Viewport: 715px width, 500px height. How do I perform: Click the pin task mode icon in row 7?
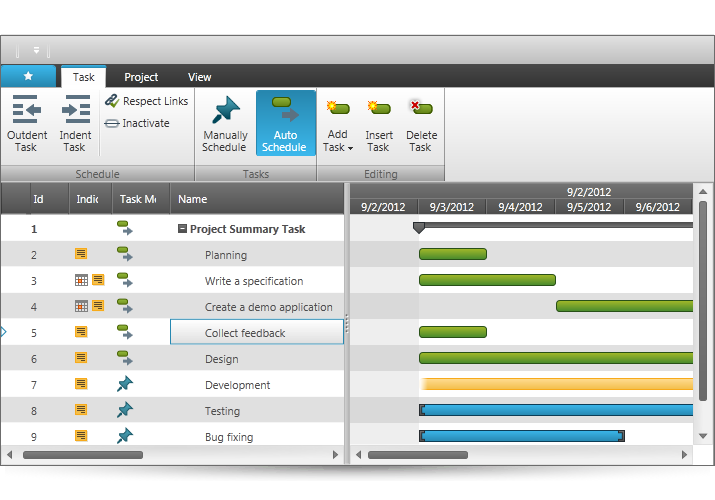(125, 385)
